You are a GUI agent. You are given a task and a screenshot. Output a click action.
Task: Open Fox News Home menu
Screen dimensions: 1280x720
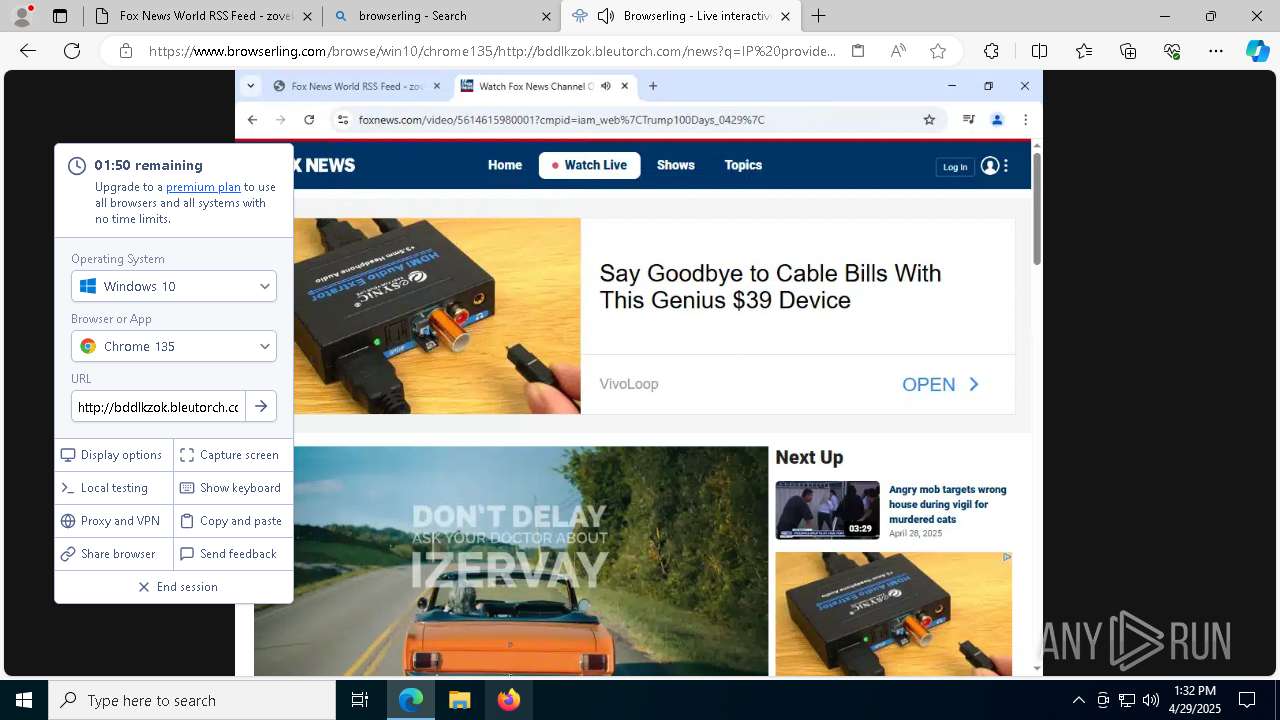click(x=505, y=165)
